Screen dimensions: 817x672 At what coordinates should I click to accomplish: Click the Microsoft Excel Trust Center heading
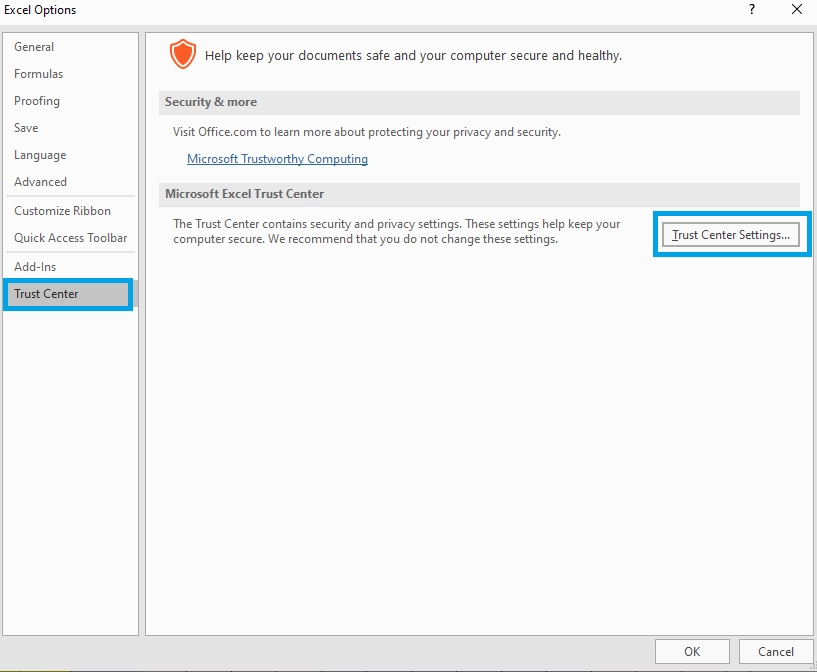[244, 194]
